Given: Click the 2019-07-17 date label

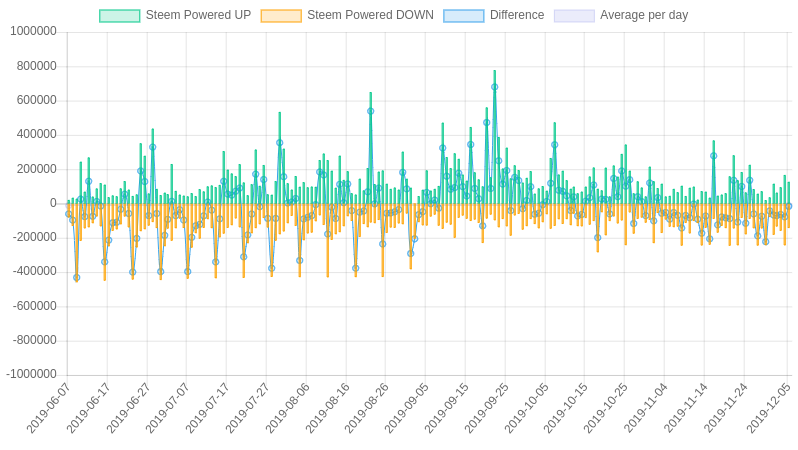Looking at the screenshot, I should [x=207, y=408].
